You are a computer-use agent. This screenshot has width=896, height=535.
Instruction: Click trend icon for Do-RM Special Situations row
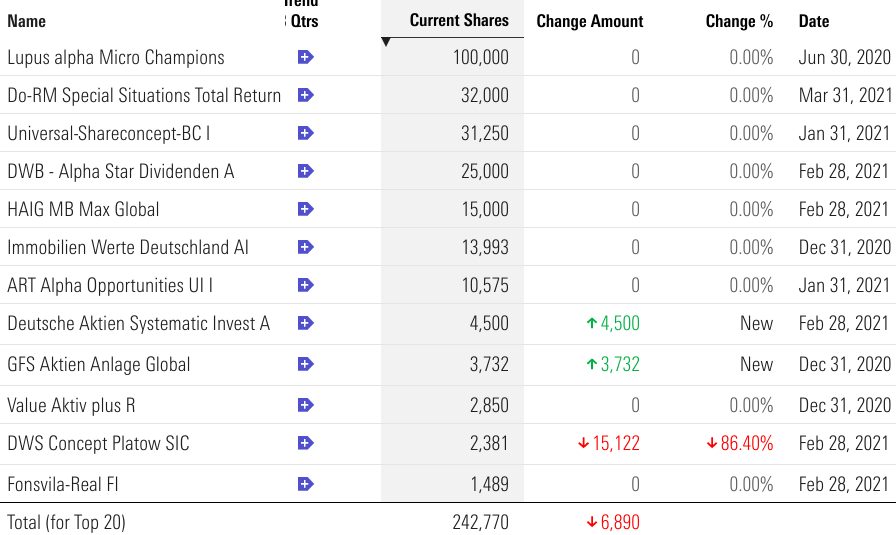306,95
